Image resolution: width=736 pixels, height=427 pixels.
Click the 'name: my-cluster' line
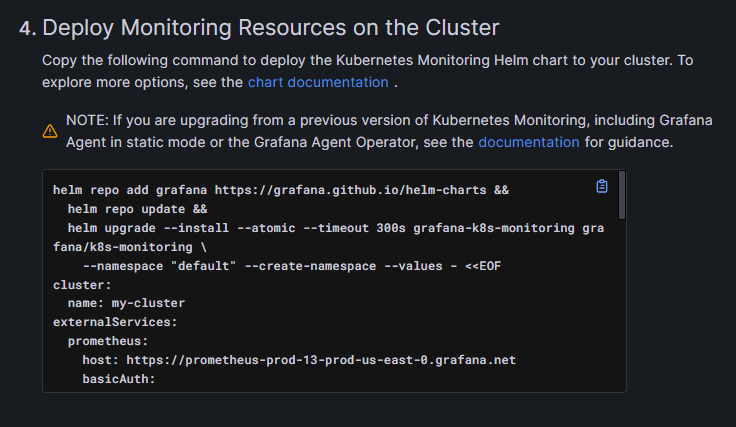click(126, 303)
